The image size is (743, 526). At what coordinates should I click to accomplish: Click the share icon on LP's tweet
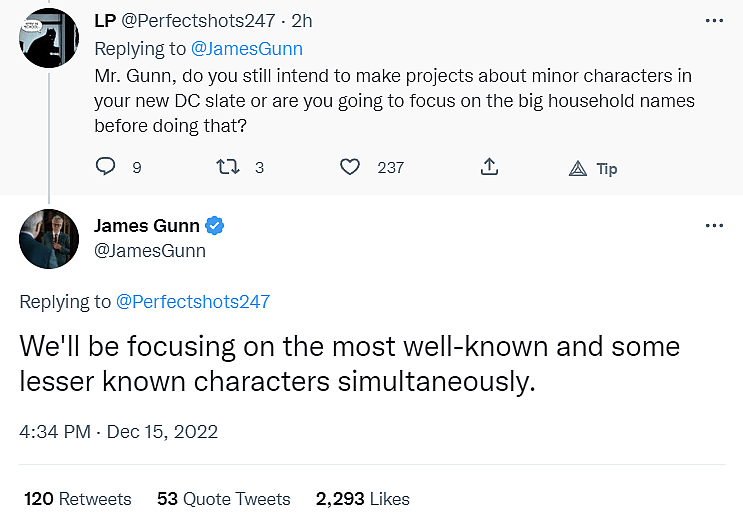point(489,167)
